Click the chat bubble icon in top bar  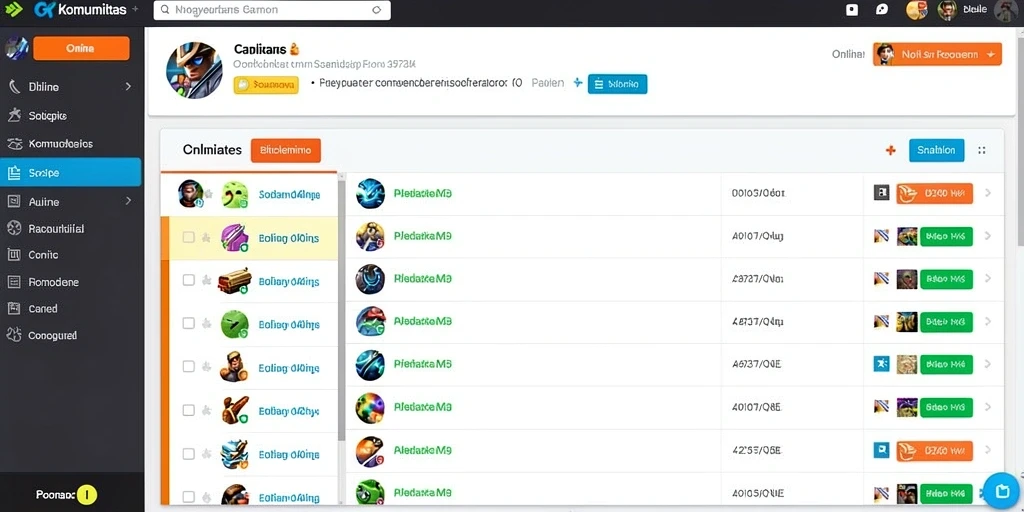(882, 10)
